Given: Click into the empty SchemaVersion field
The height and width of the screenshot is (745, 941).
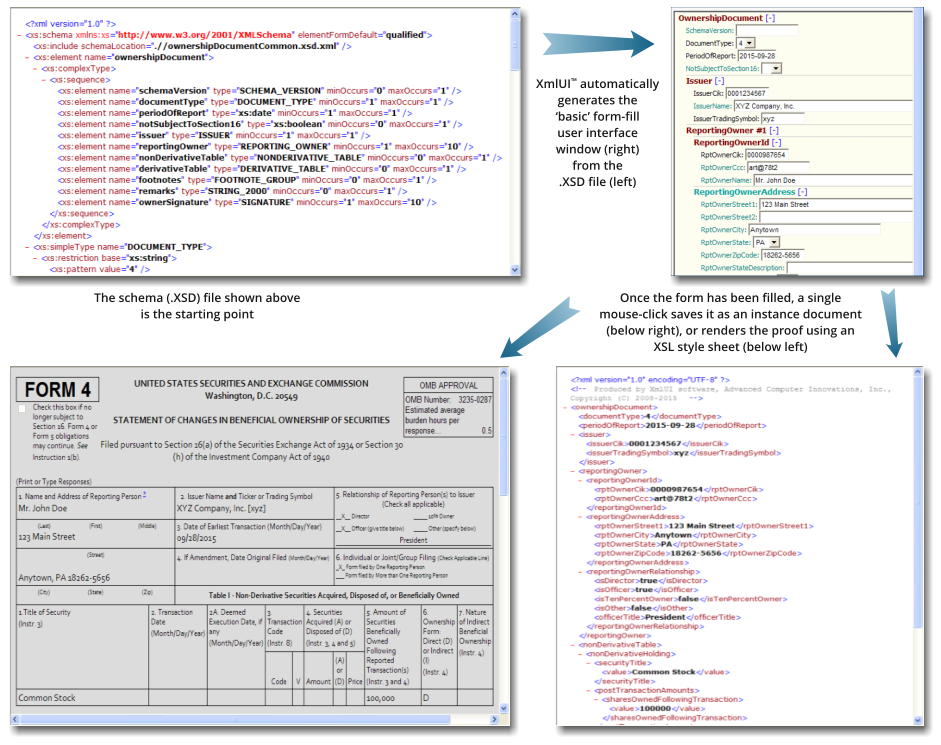Looking at the screenshot, I should [767, 31].
